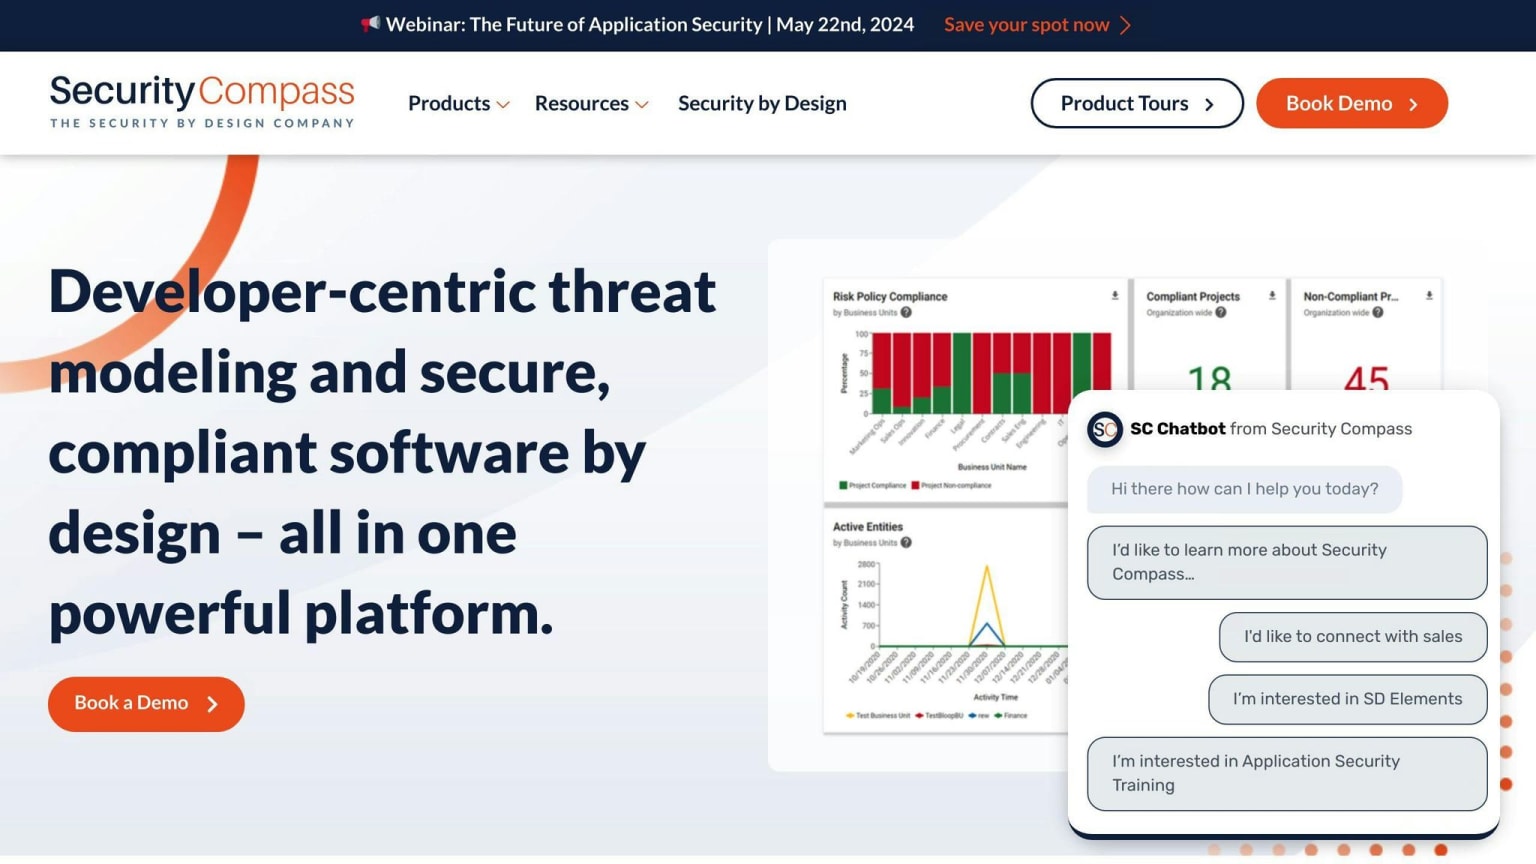This screenshot has width=1536, height=864.
Task: Click the SC Chatbot avatar icon
Action: coord(1105,429)
